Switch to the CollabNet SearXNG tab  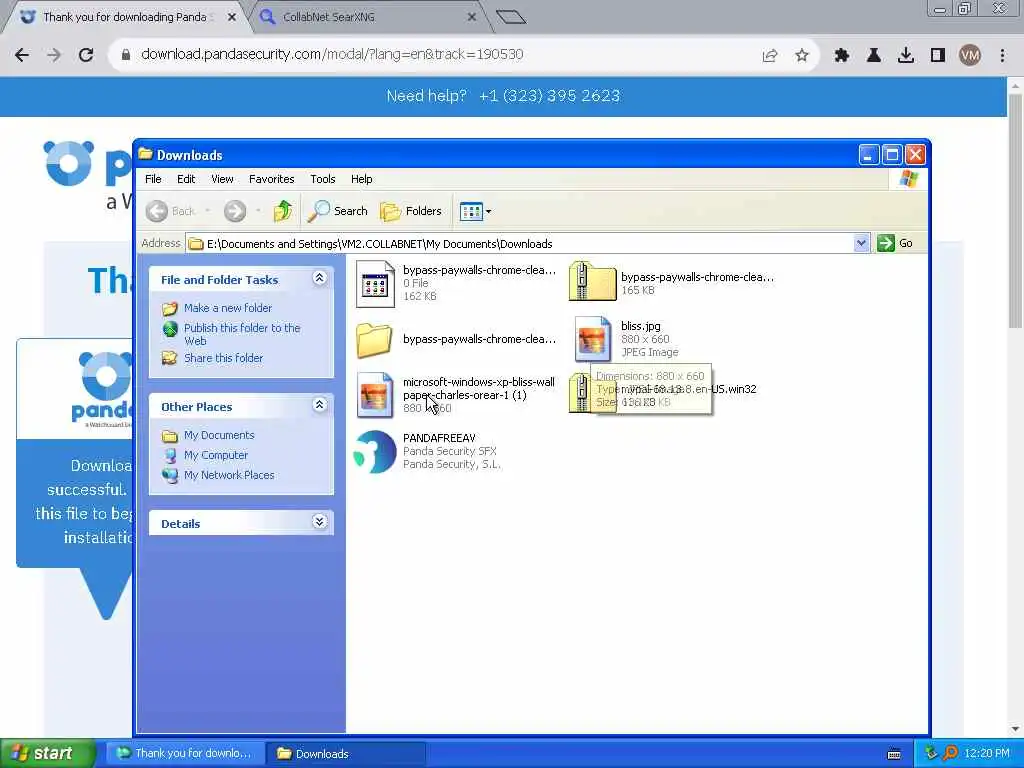click(x=366, y=17)
